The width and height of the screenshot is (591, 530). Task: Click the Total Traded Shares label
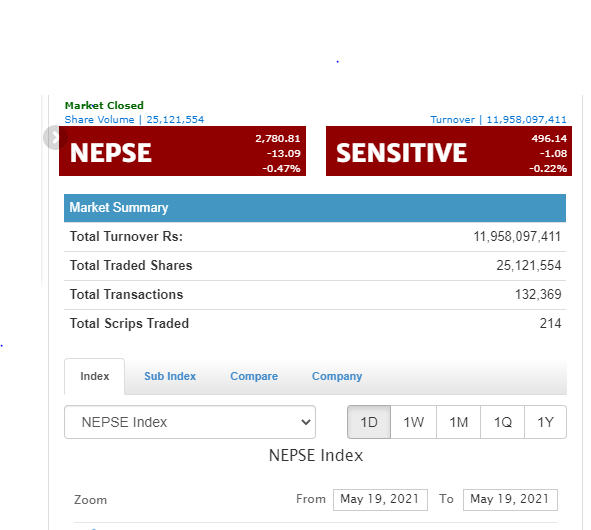tap(131, 266)
